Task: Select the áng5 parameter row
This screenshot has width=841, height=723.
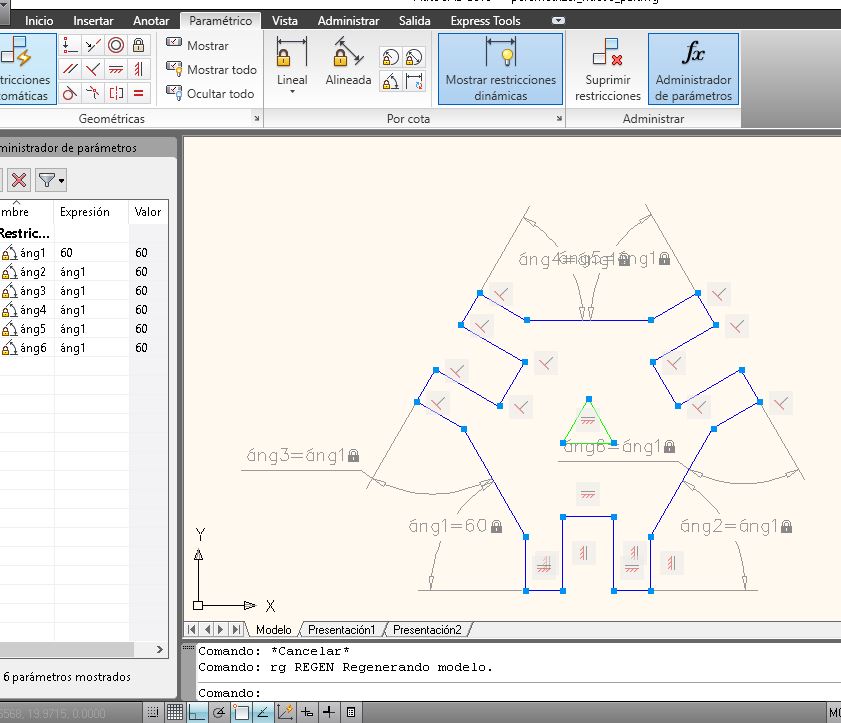Action: (84, 329)
